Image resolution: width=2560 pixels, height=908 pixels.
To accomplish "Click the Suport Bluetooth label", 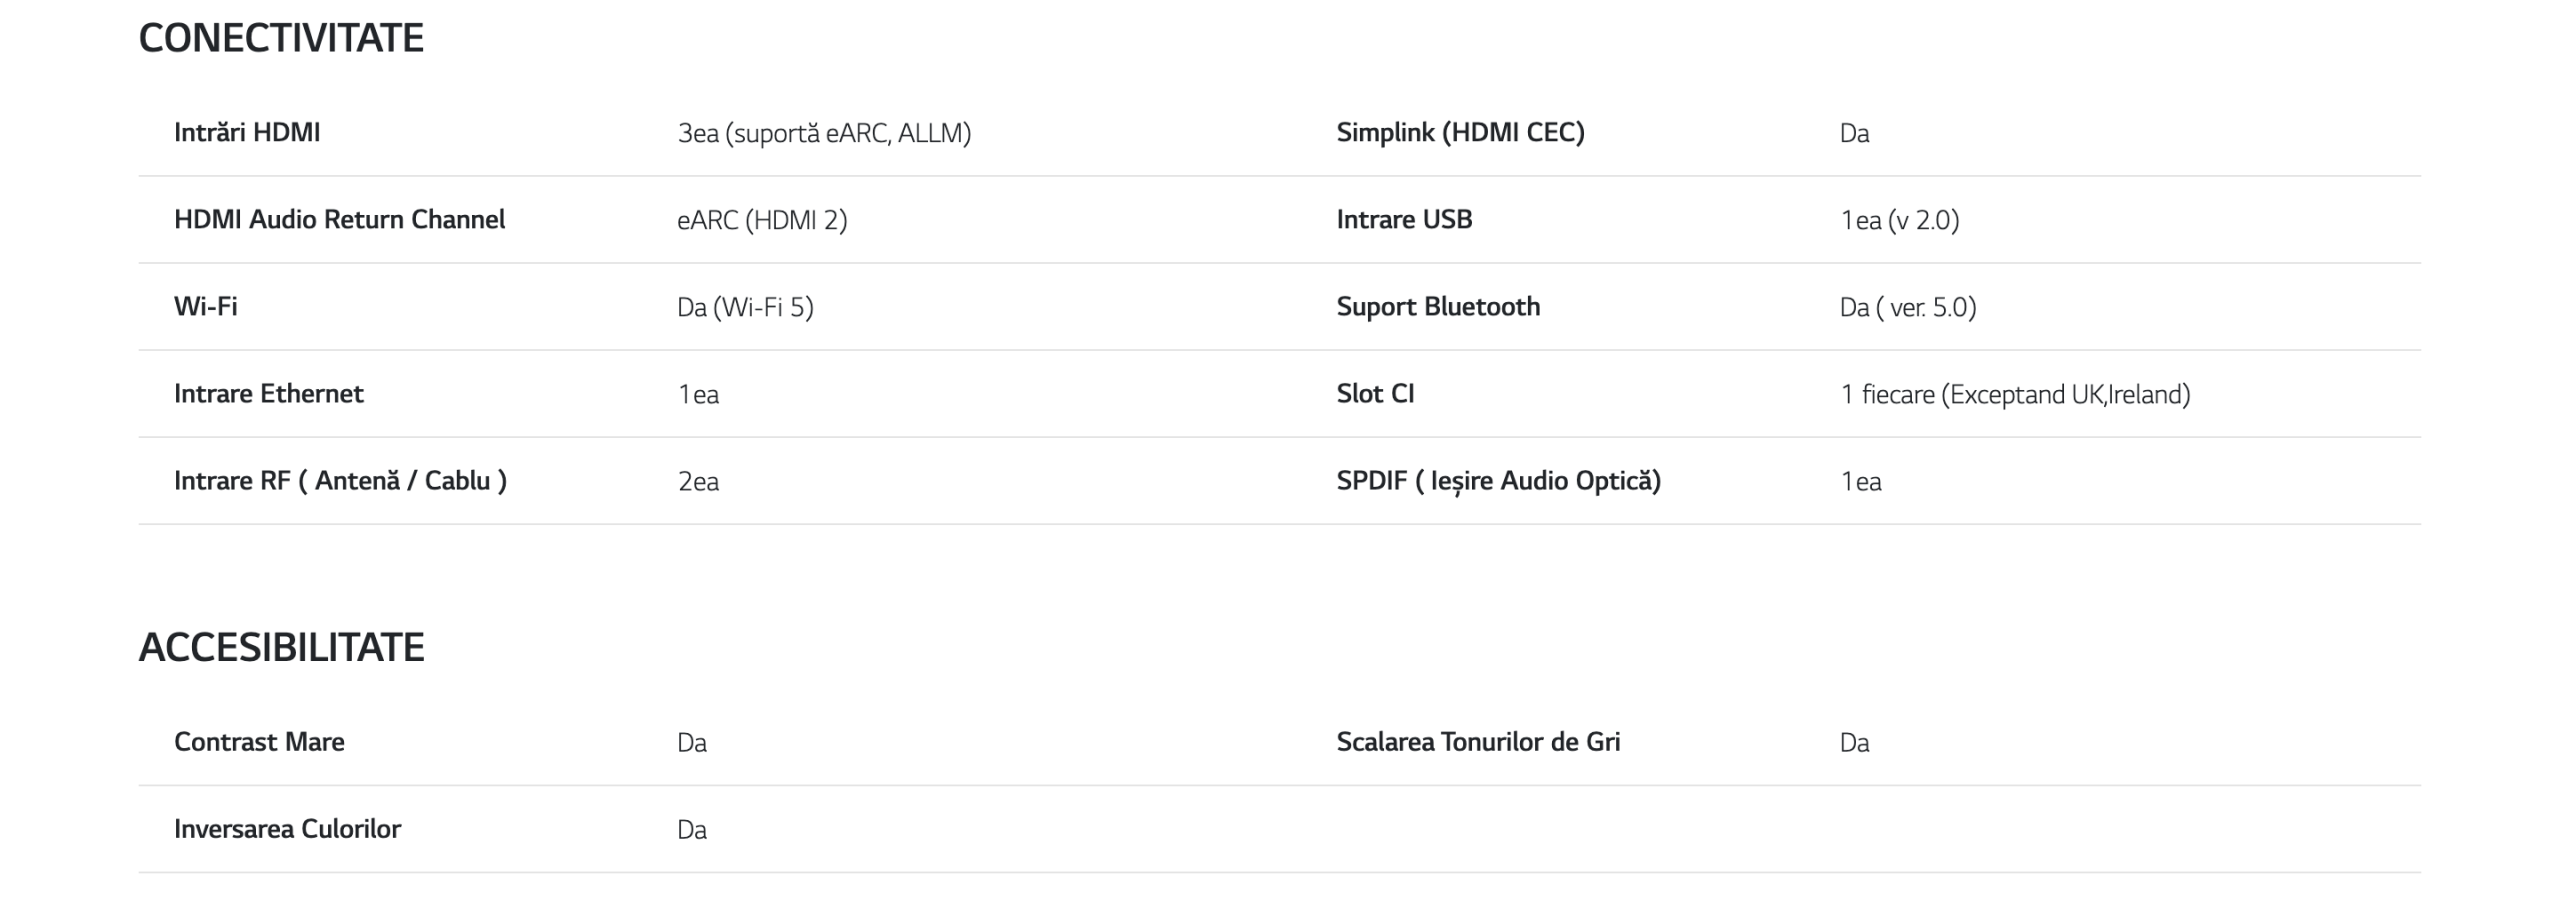I will (x=1438, y=306).
